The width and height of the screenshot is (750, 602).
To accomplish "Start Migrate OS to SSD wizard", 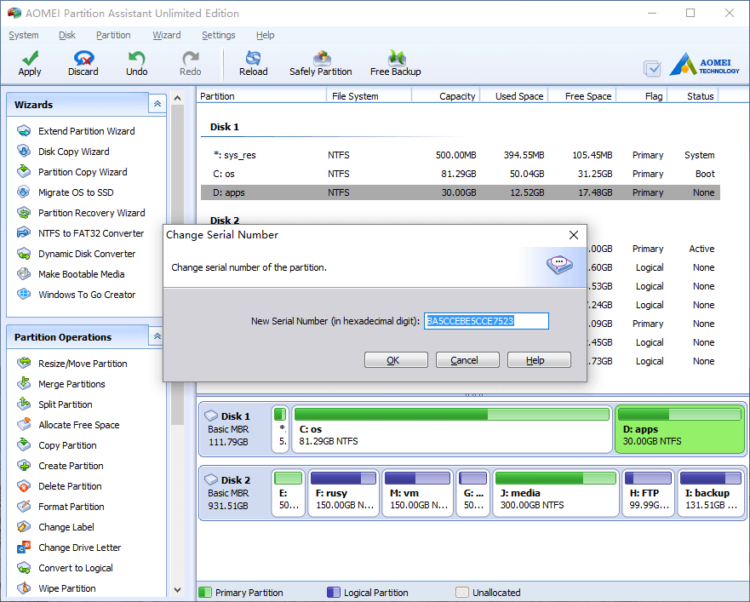I will [75, 192].
